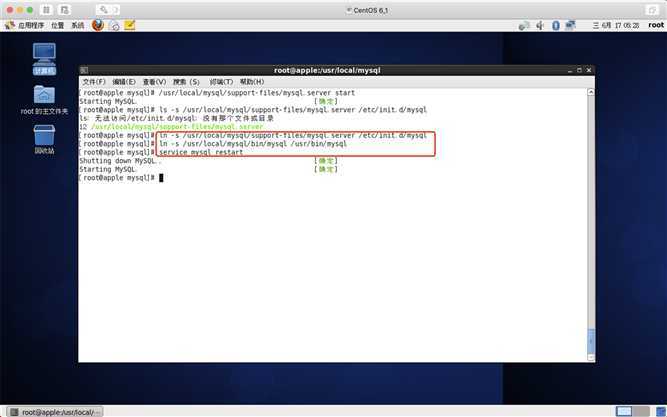Open the 位置 (Places) menu

57,26
